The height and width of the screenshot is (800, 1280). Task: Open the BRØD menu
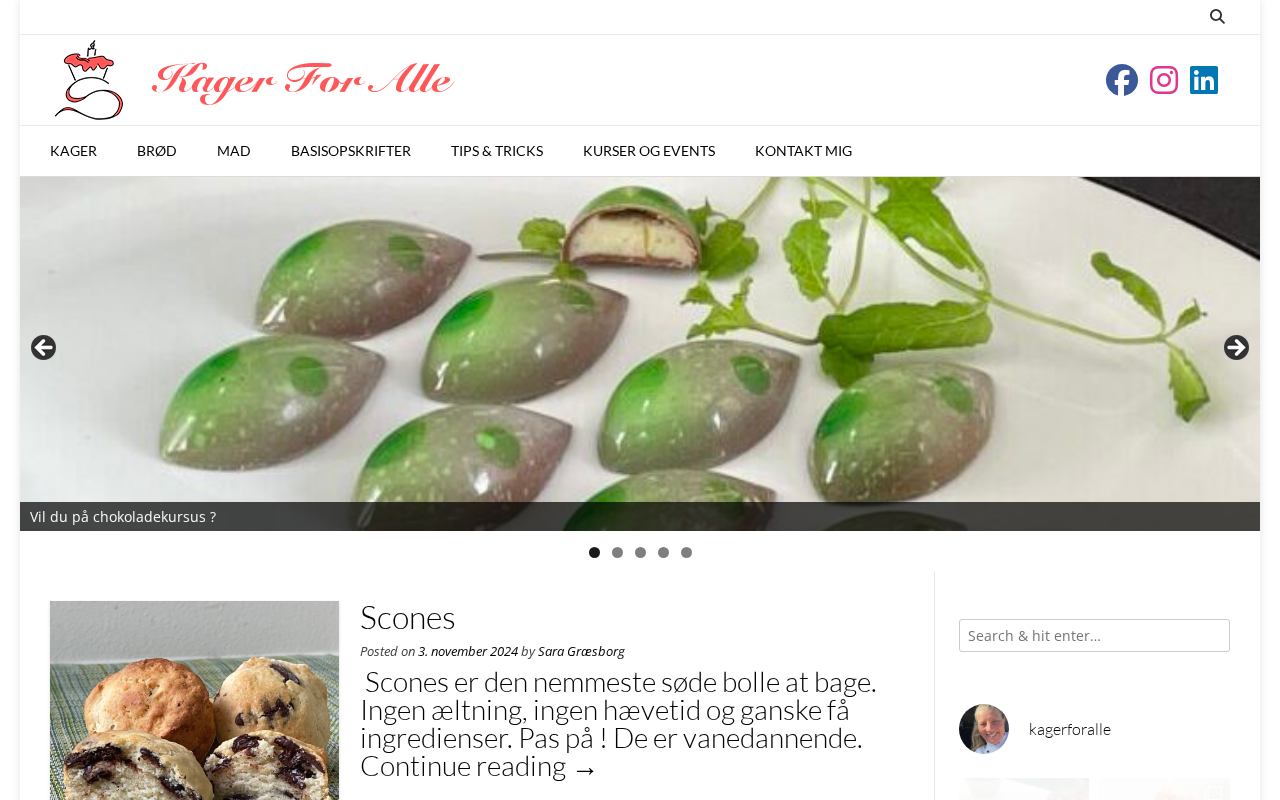click(x=157, y=151)
